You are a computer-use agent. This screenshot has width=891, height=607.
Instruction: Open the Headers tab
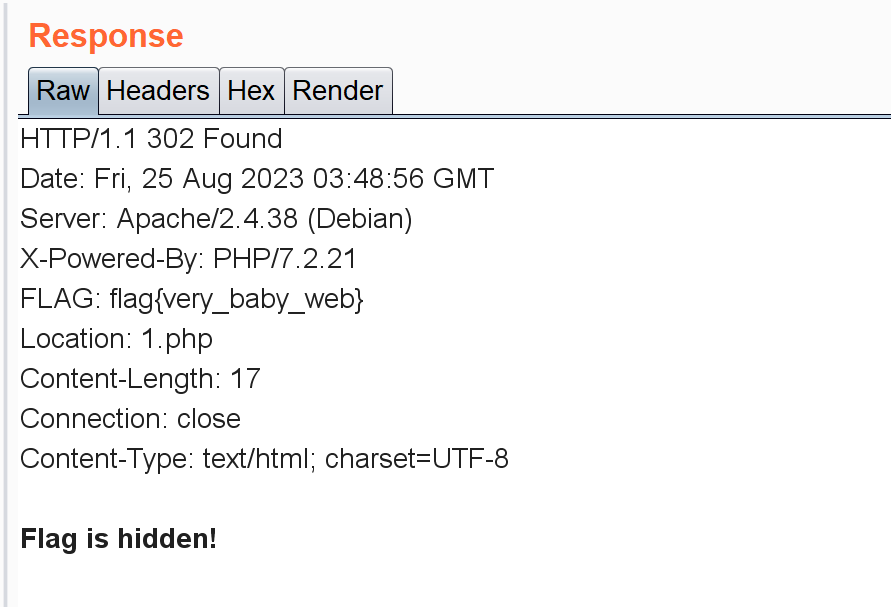(x=158, y=91)
